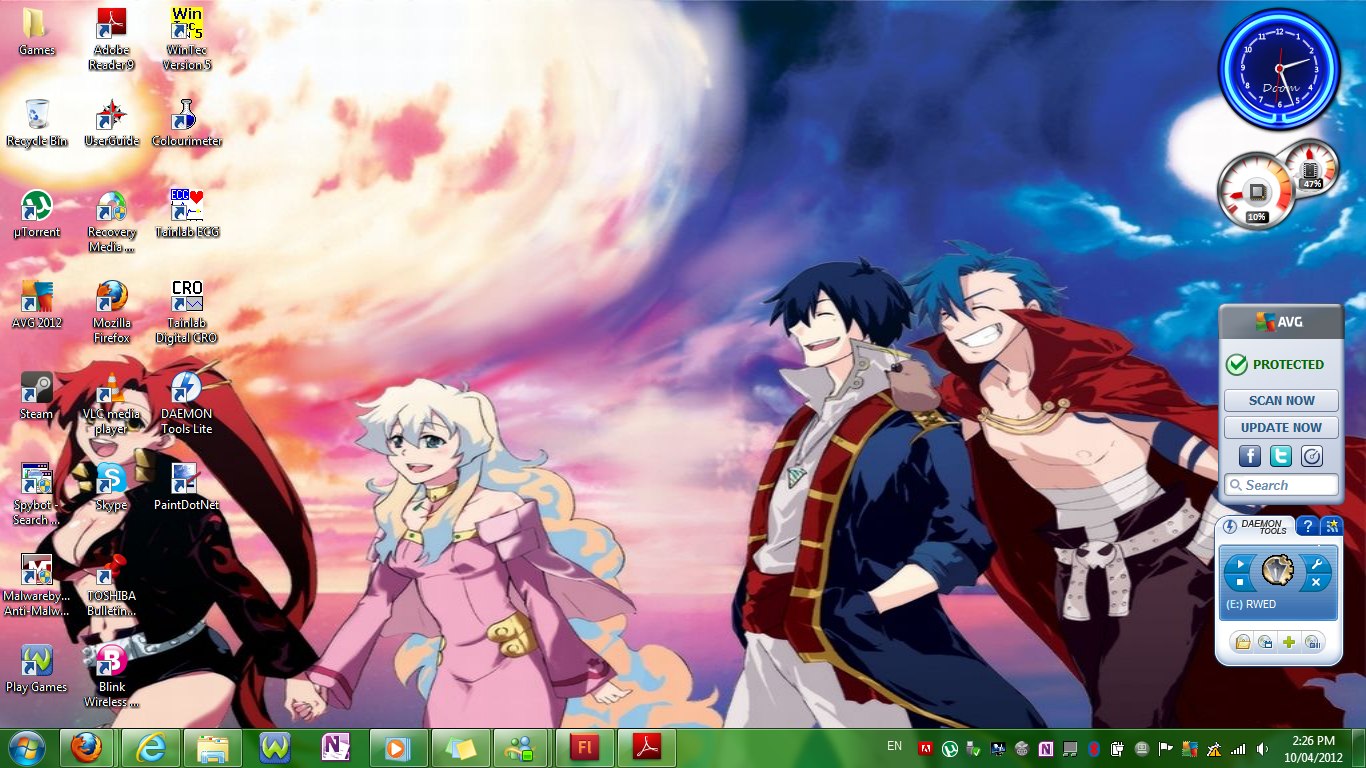Open Tainlab Digital CRO shortcut
1366x768 pixels.
pos(187,312)
